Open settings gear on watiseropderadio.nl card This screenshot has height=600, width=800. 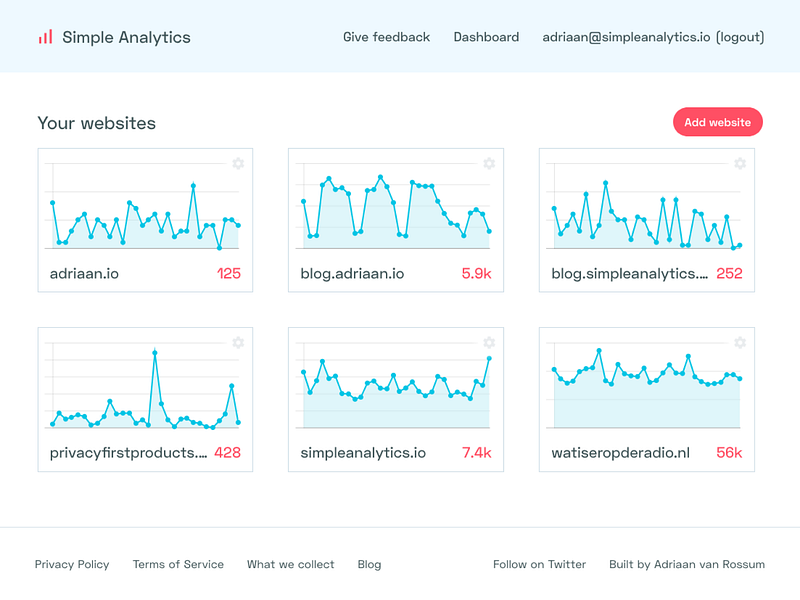[x=740, y=342]
